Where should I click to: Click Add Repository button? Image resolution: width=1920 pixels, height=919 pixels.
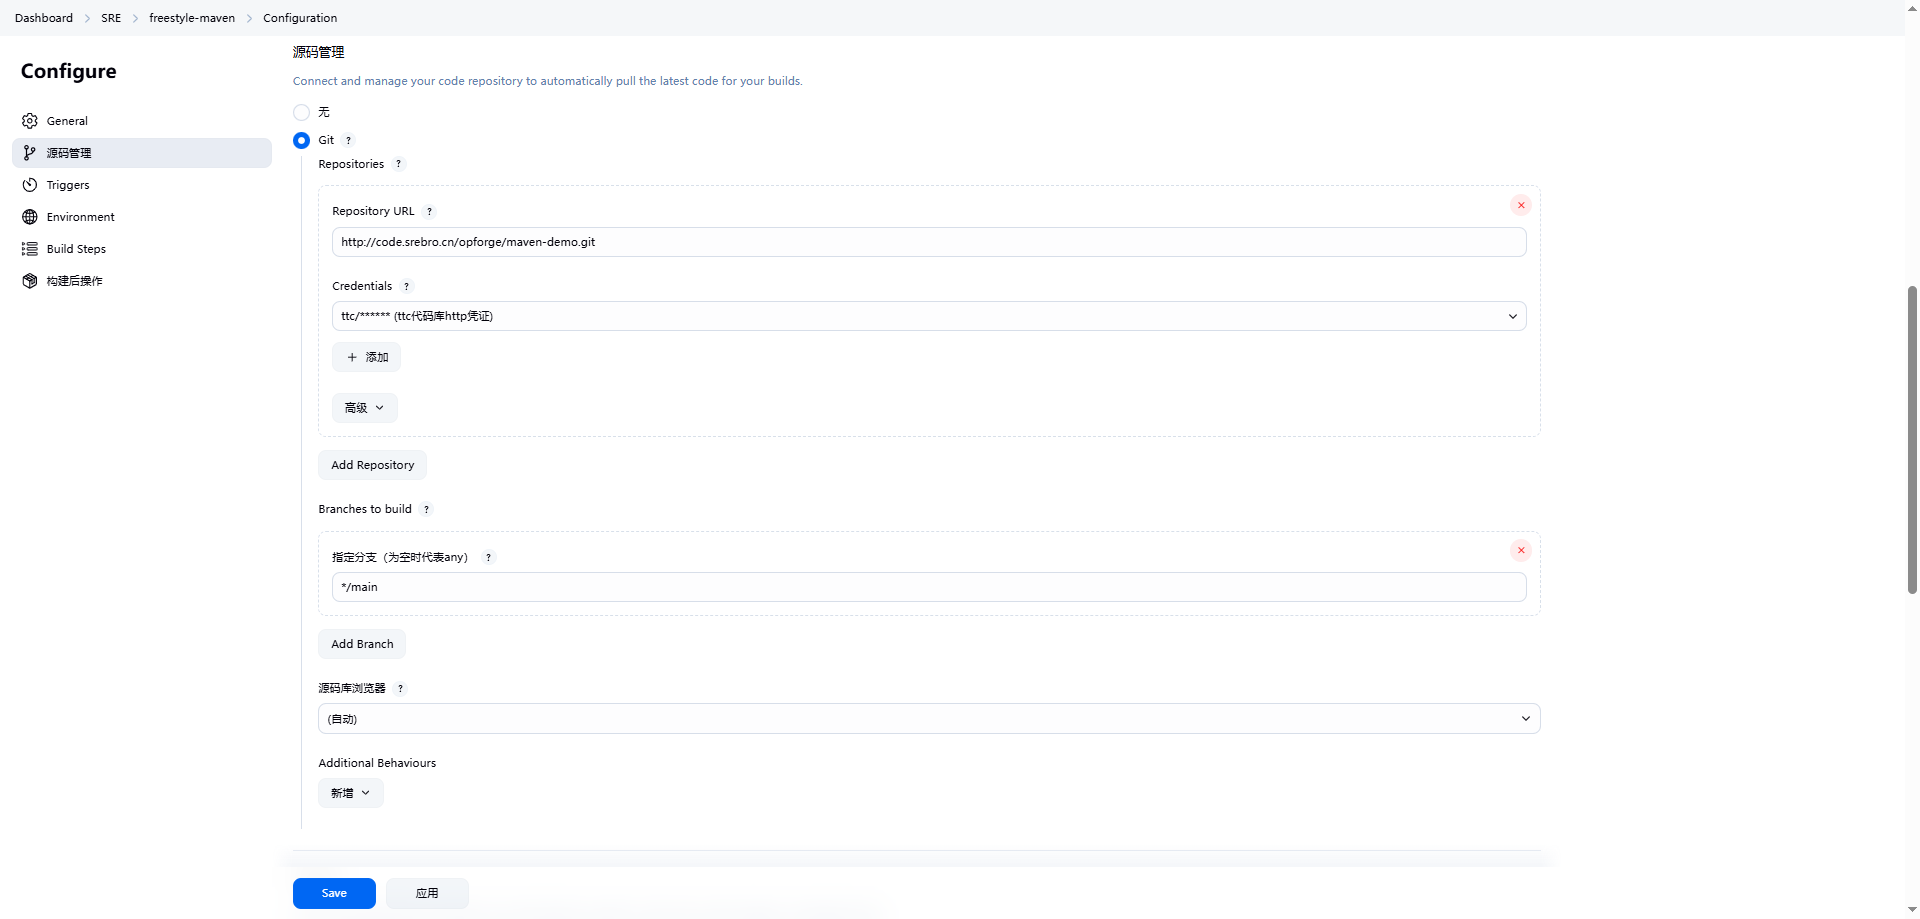point(372,465)
